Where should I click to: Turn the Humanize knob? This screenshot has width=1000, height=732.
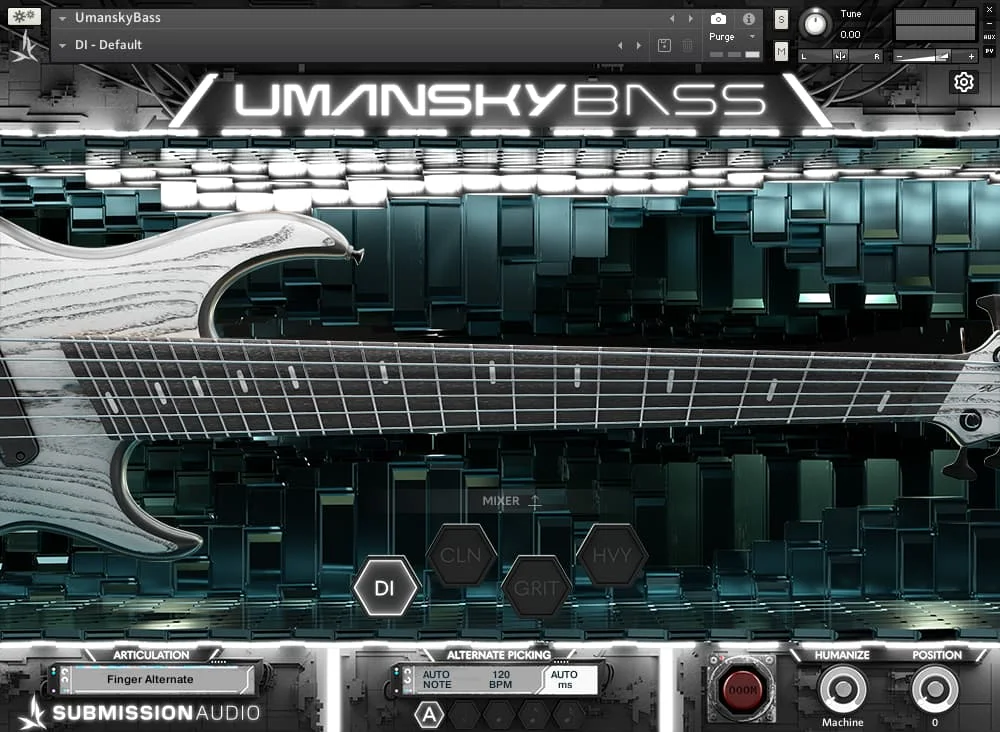point(843,690)
